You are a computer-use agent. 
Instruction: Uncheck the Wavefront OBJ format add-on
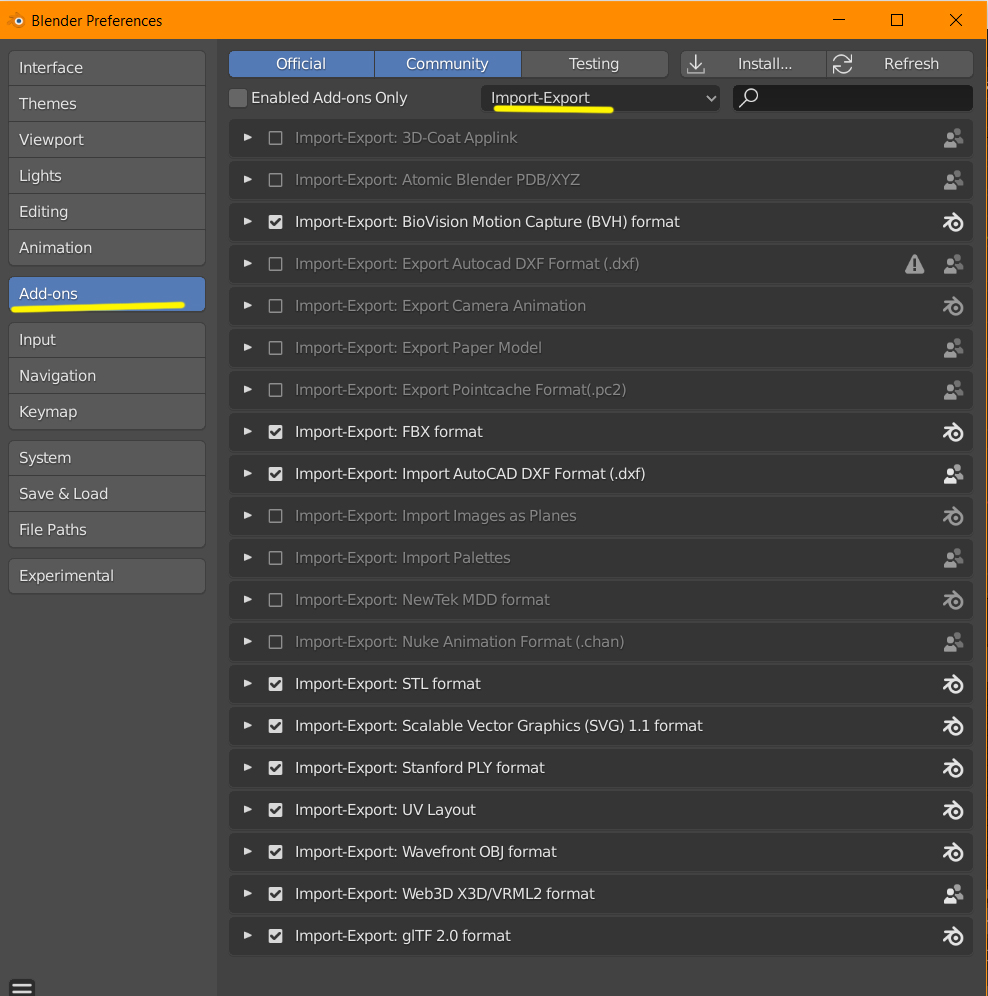point(276,852)
